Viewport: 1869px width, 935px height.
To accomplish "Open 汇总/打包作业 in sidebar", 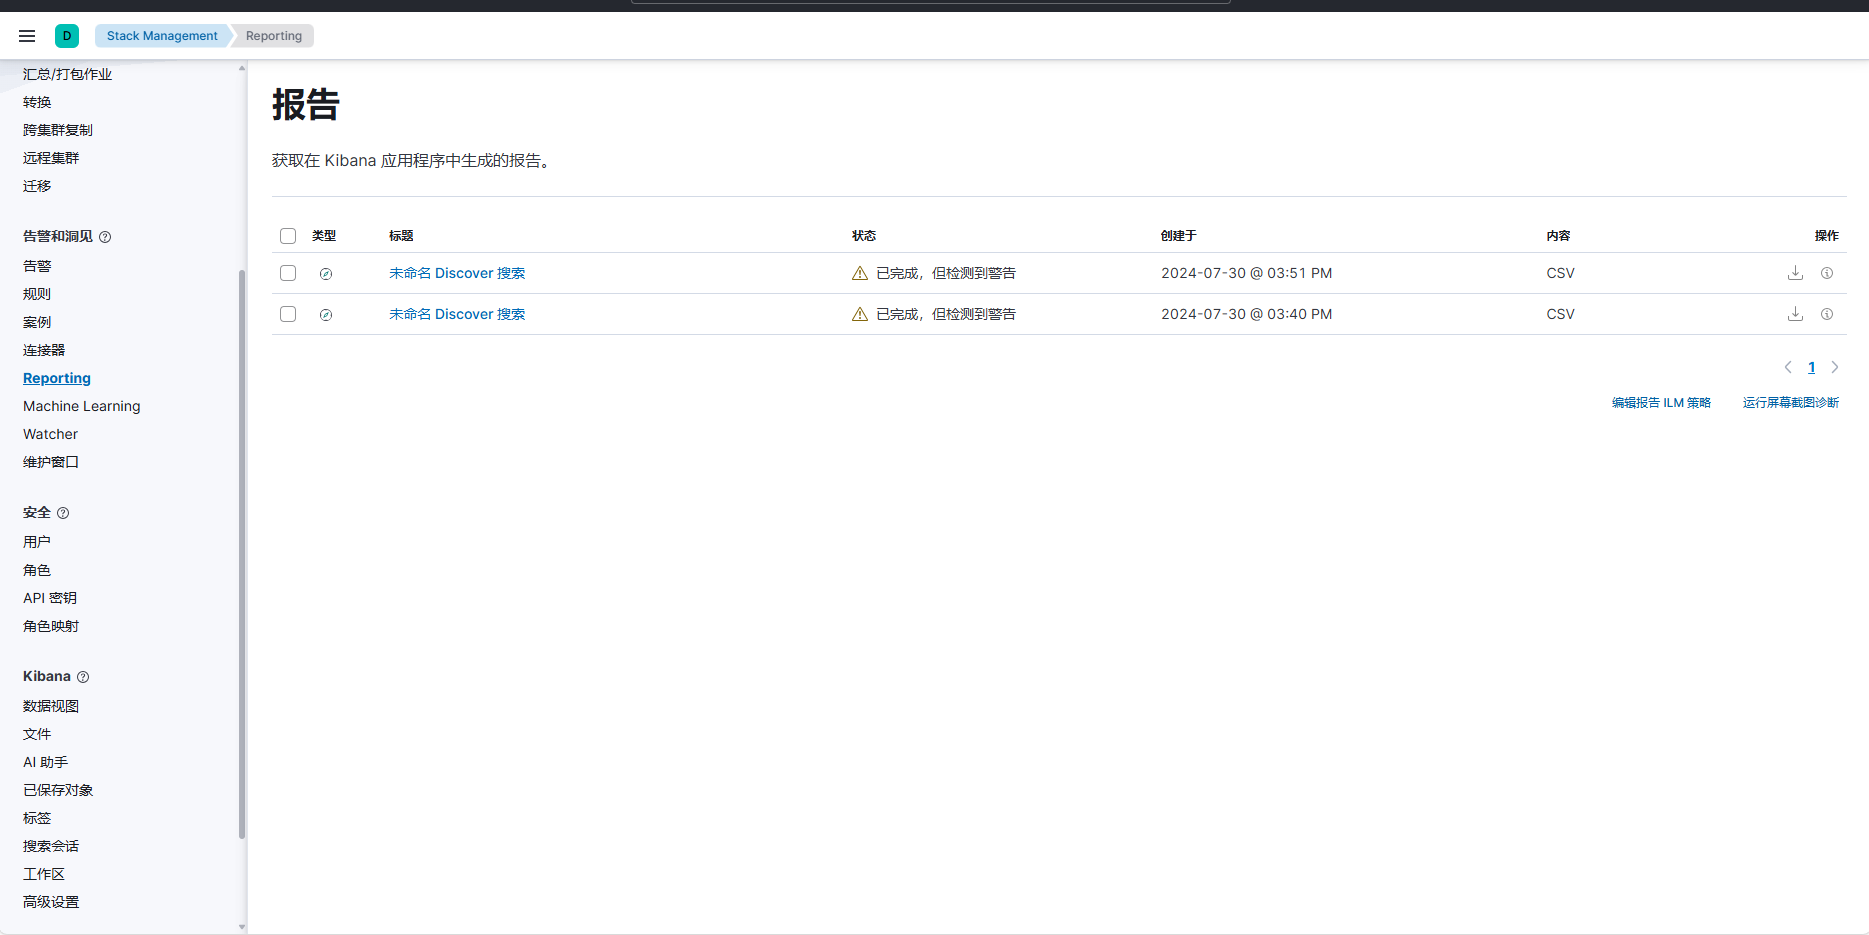I will 68,74.
